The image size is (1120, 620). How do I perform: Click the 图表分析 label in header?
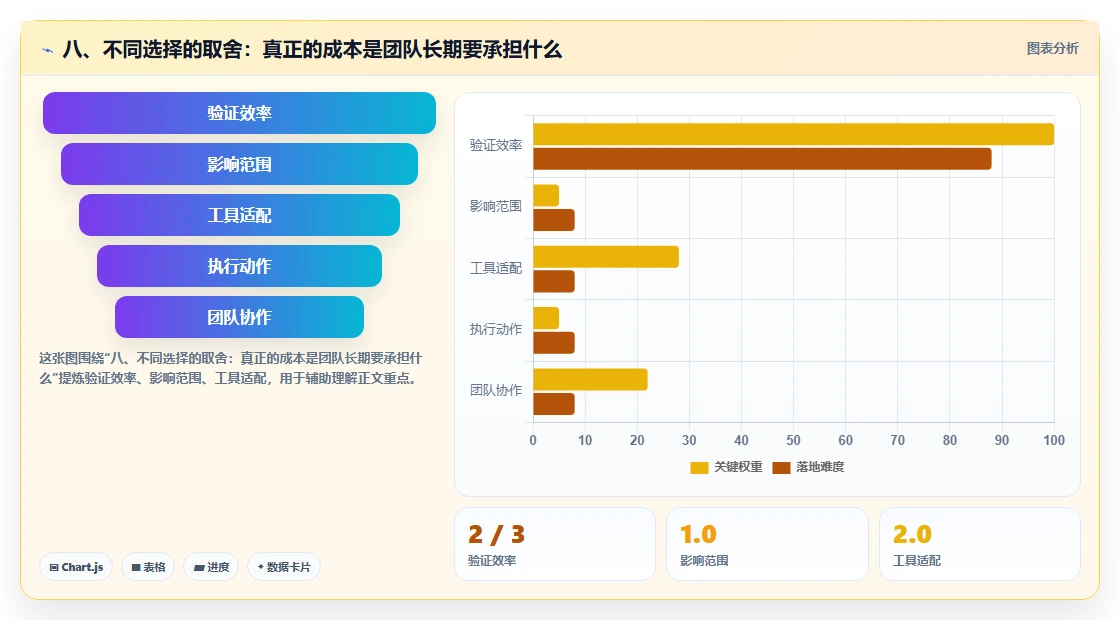1052,49
